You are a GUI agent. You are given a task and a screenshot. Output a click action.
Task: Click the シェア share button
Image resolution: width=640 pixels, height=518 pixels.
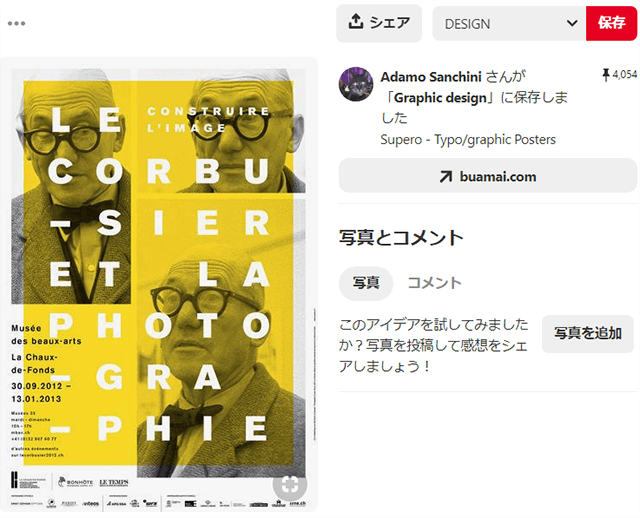[x=379, y=23]
